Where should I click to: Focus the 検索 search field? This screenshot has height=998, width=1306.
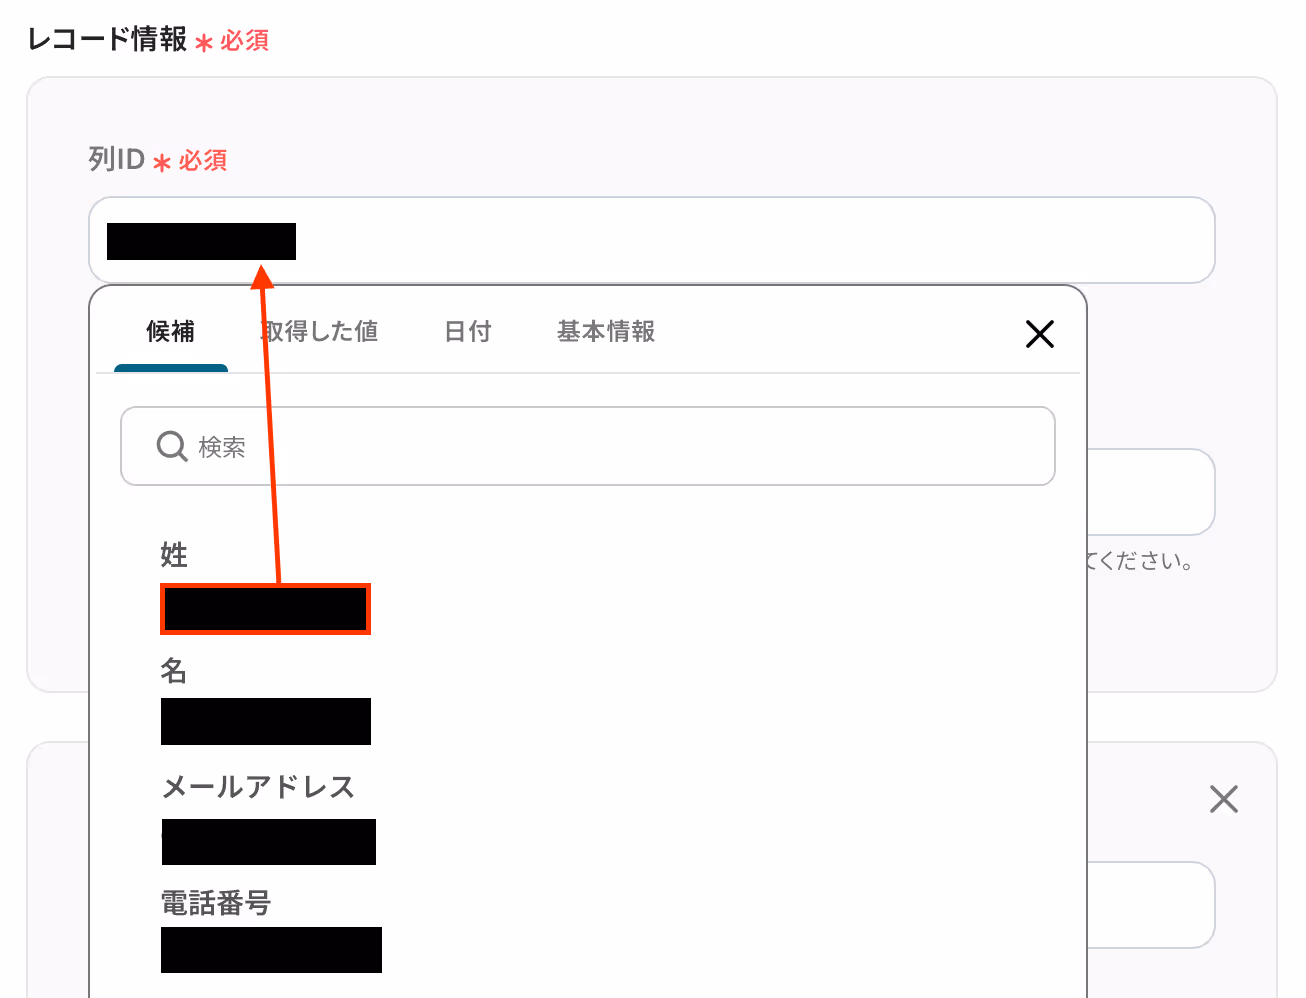click(588, 446)
